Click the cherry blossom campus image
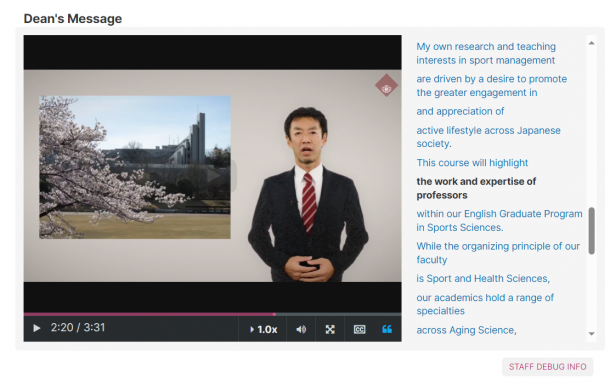Image resolution: width=610 pixels, height=385 pixels. point(135,167)
